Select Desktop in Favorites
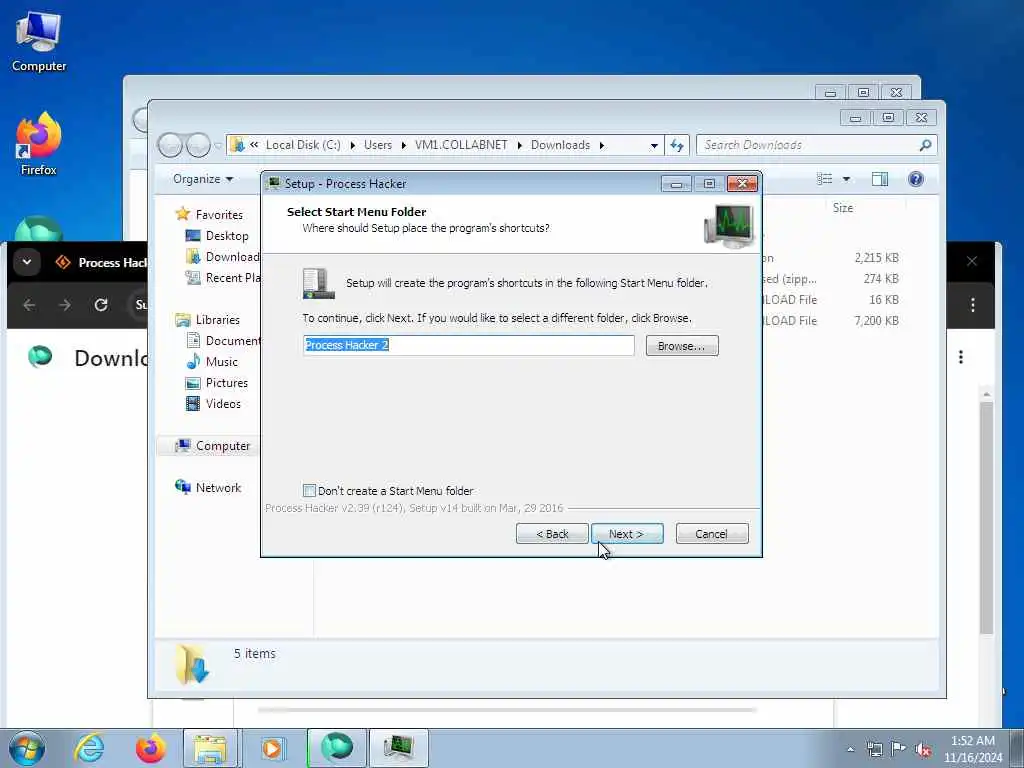 [x=227, y=236]
